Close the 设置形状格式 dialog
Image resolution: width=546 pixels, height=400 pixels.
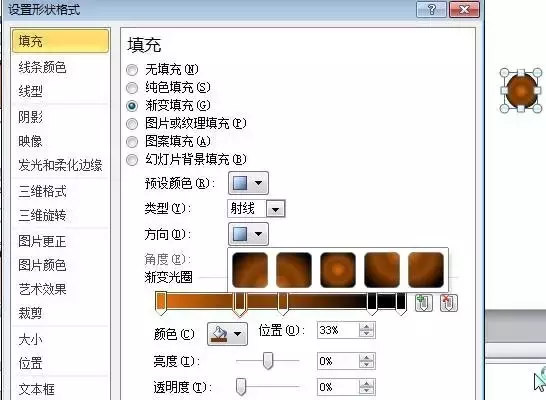coord(464,9)
